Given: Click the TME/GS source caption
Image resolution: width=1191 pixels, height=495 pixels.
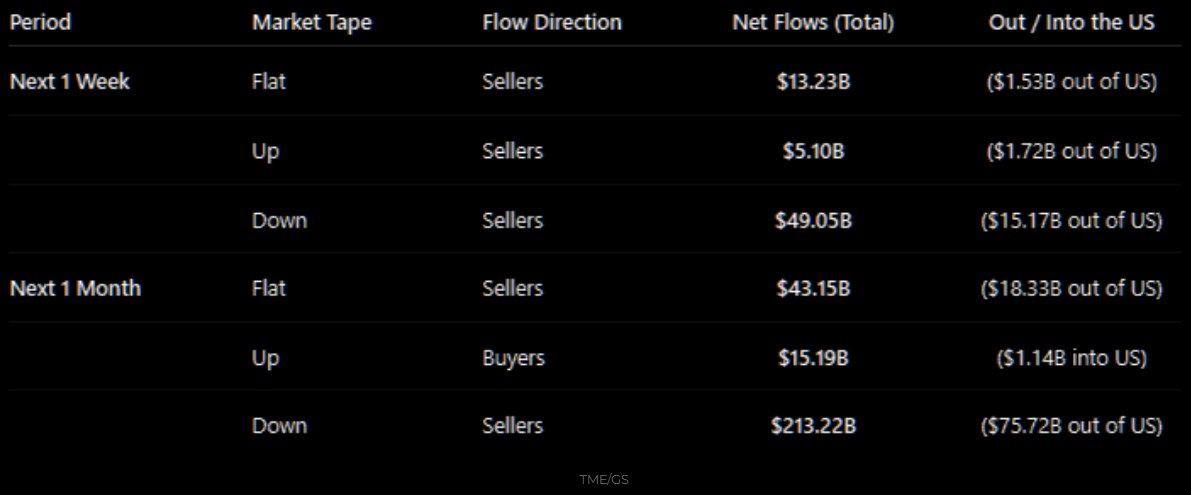Looking at the screenshot, I should (603, 480).
